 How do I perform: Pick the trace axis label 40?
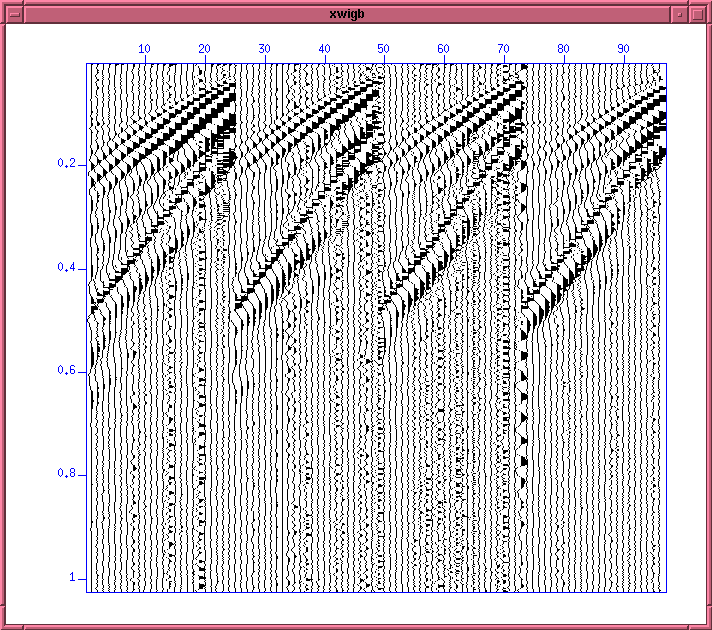(324, 48)
